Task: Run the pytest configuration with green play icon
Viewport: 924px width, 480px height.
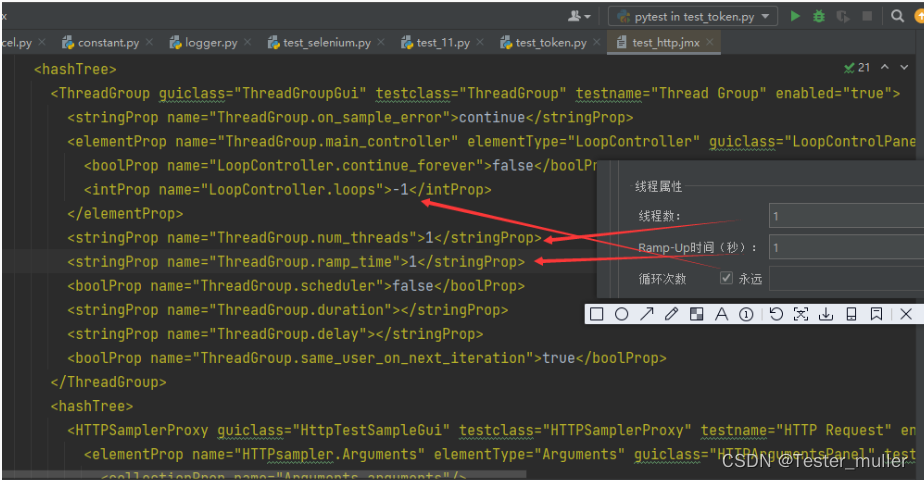Action: (x=795, y=16)
